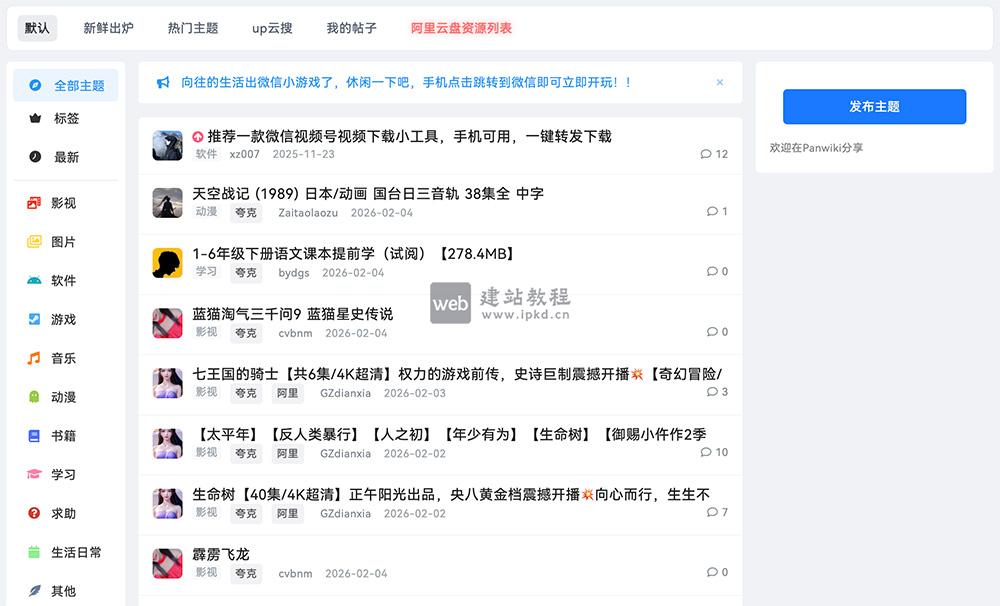This screenshot has width=1000, height=606.
Task: Click the 发布主题 publish button
Action: coord(873,106)
